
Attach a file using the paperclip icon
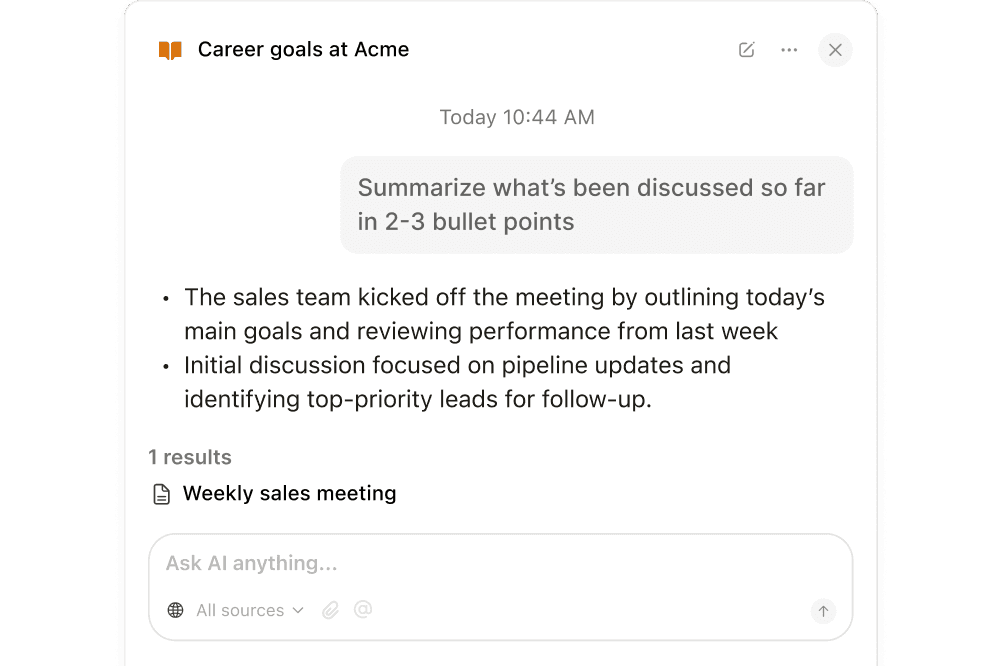coord(331,609)
